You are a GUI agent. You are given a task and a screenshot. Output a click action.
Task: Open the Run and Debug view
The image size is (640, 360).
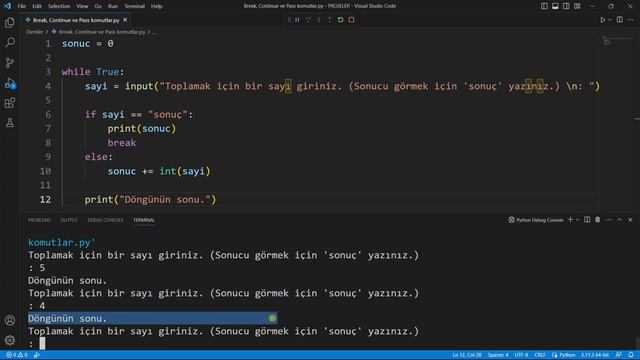pyautogui.click(x=10, y=83)
